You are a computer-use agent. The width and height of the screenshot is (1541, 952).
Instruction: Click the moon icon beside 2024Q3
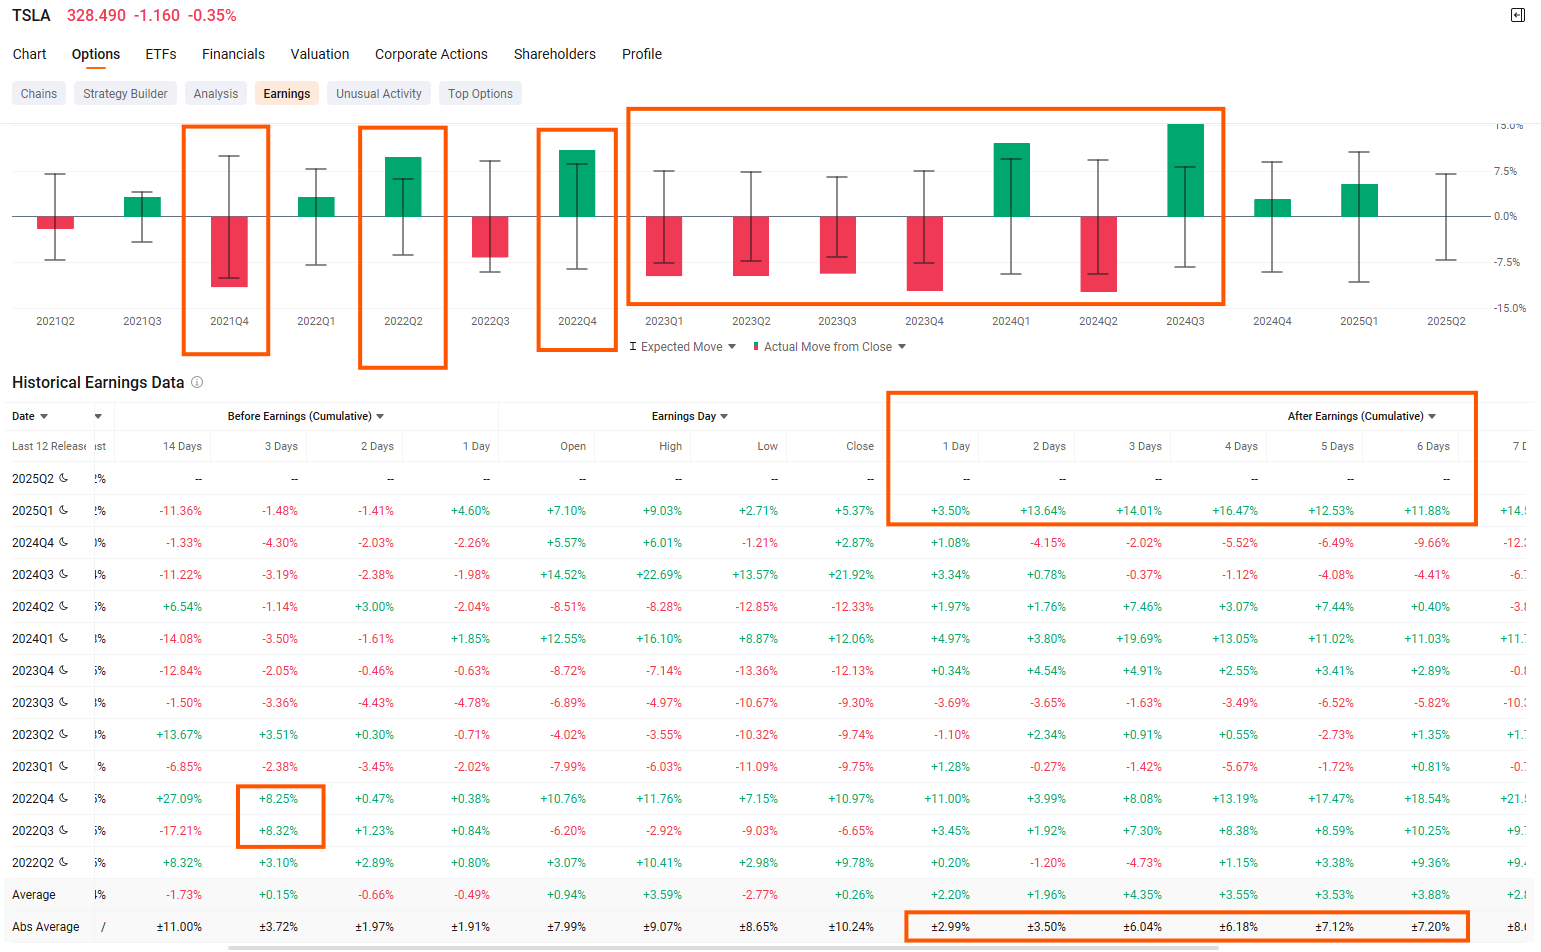coord(63,574)
